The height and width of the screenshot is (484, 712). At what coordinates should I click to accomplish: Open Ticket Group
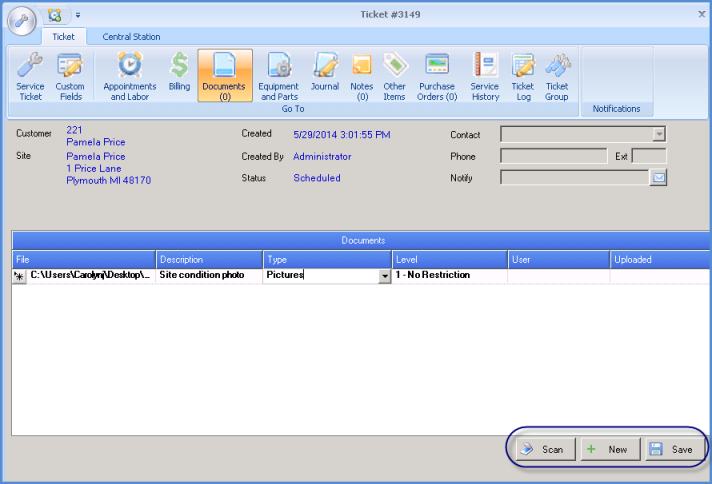[557, 76]
